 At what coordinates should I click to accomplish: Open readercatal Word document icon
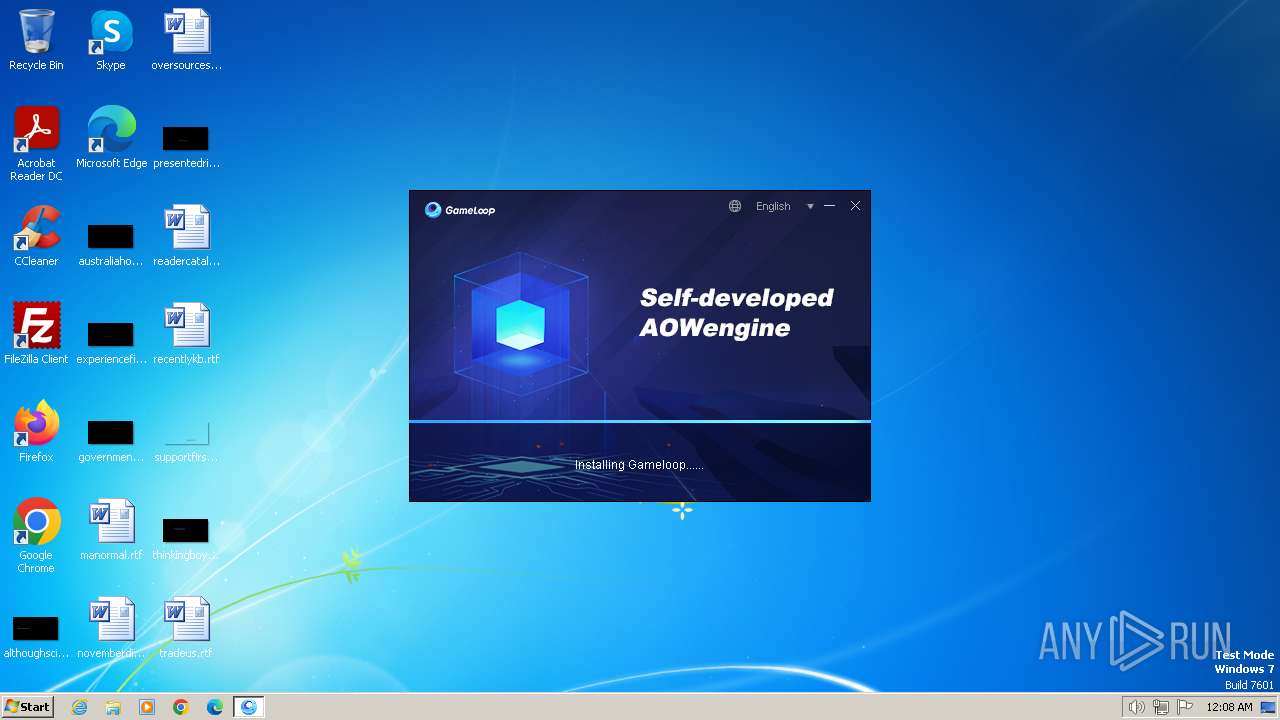(186, 236)
